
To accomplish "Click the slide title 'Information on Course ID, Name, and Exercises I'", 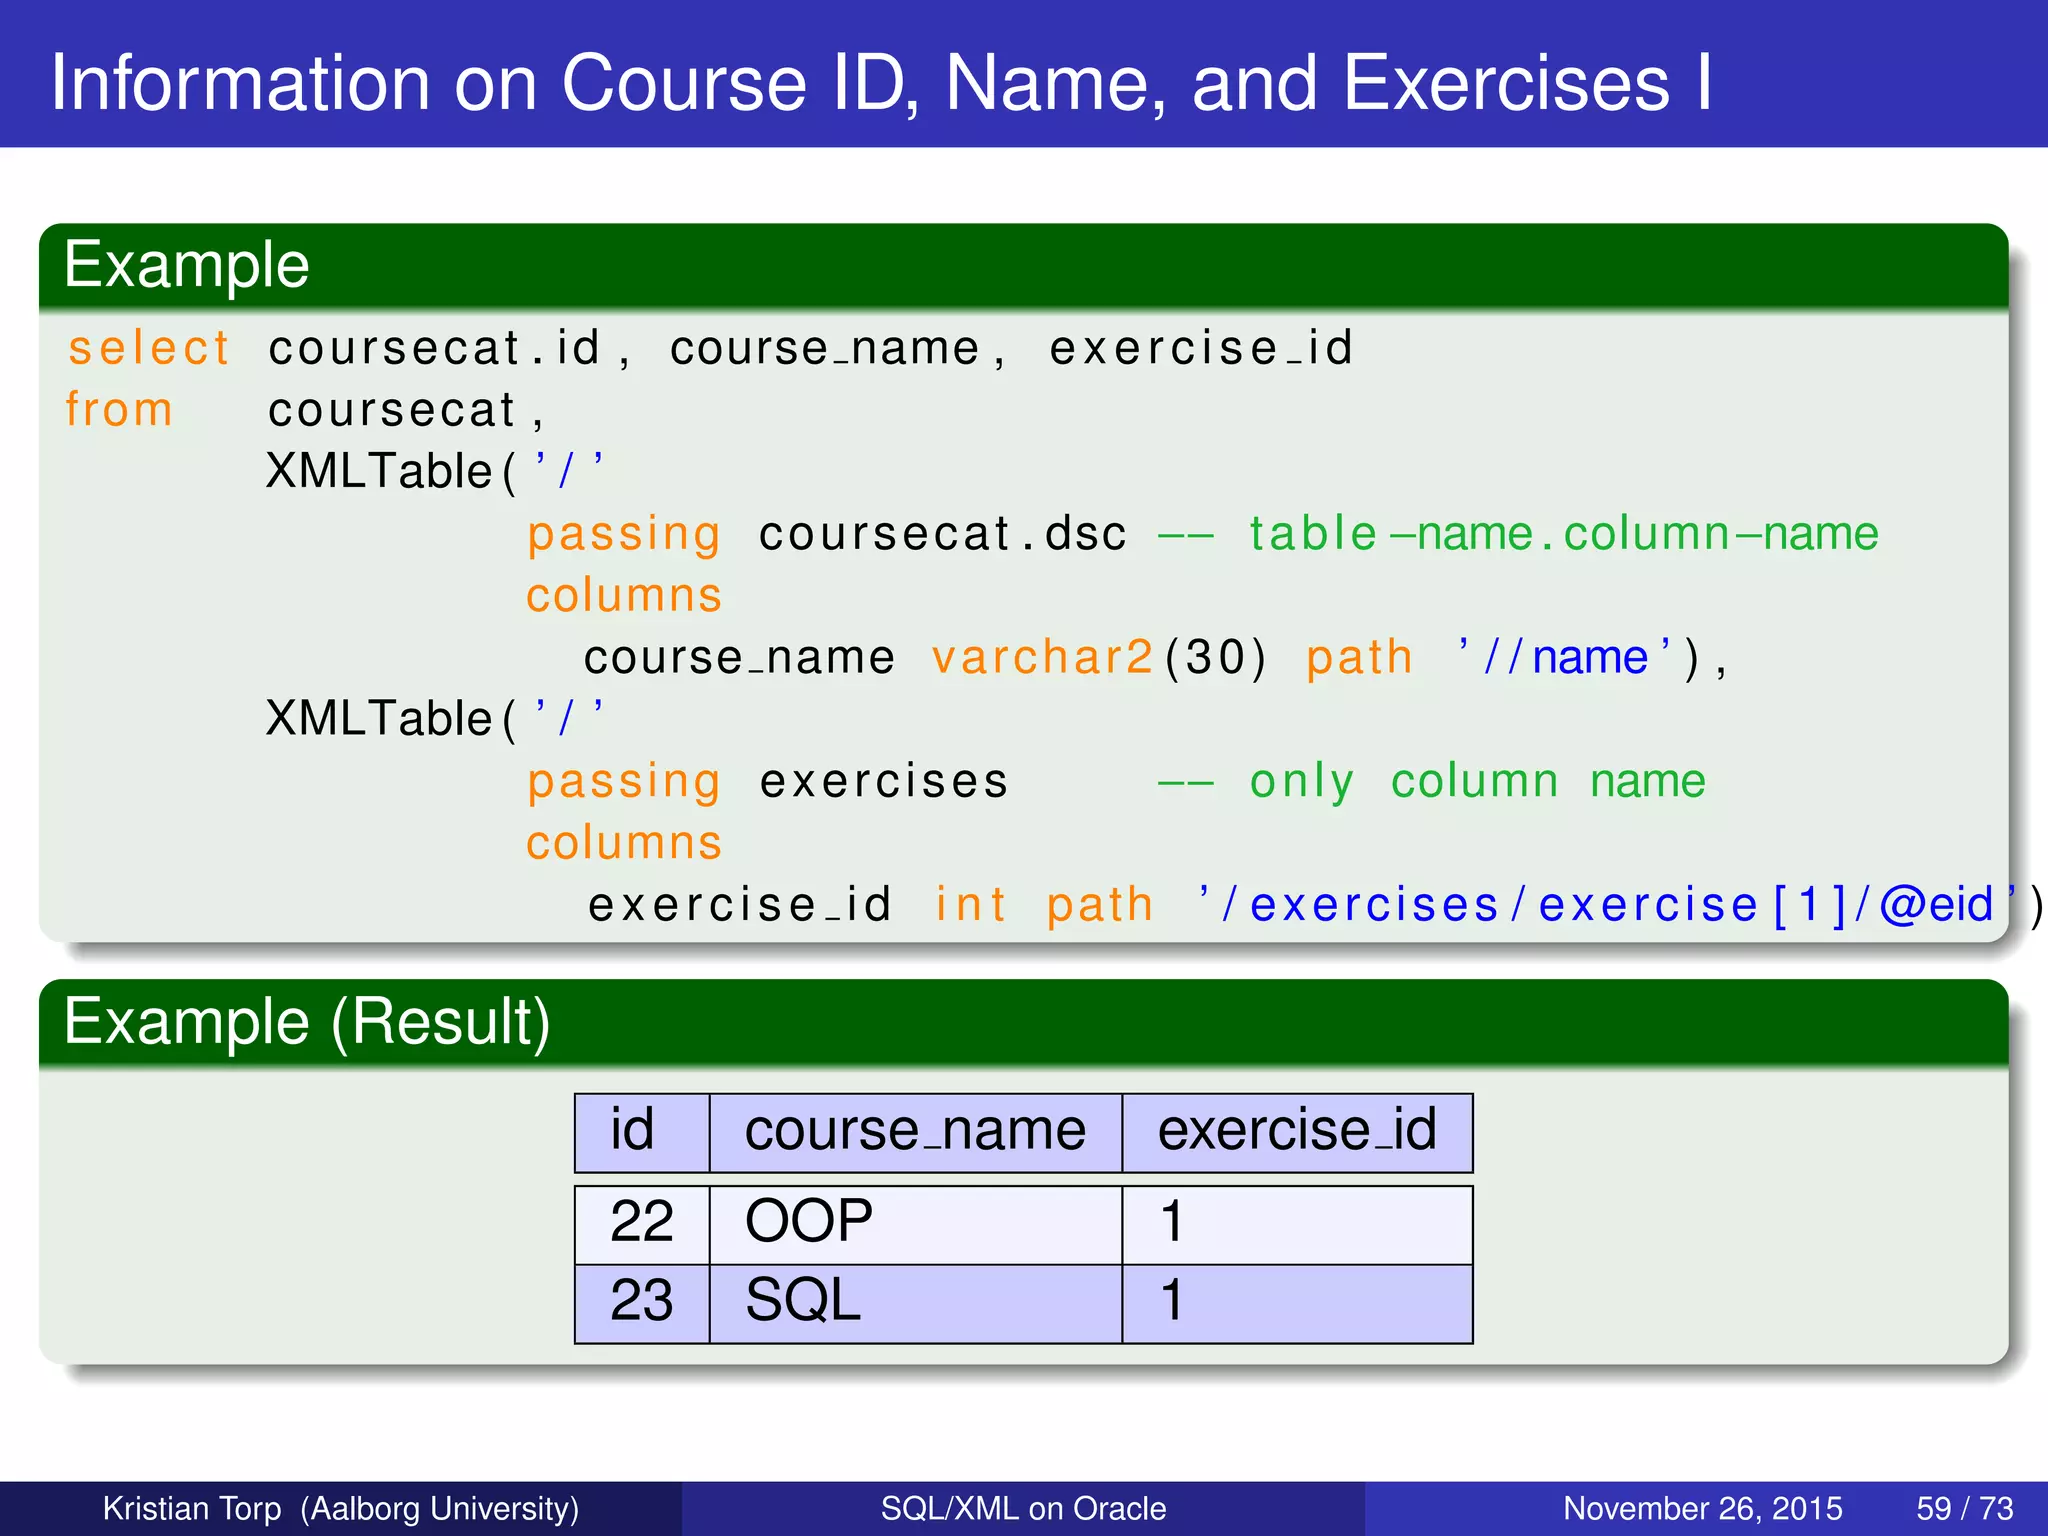I will 881,83.
